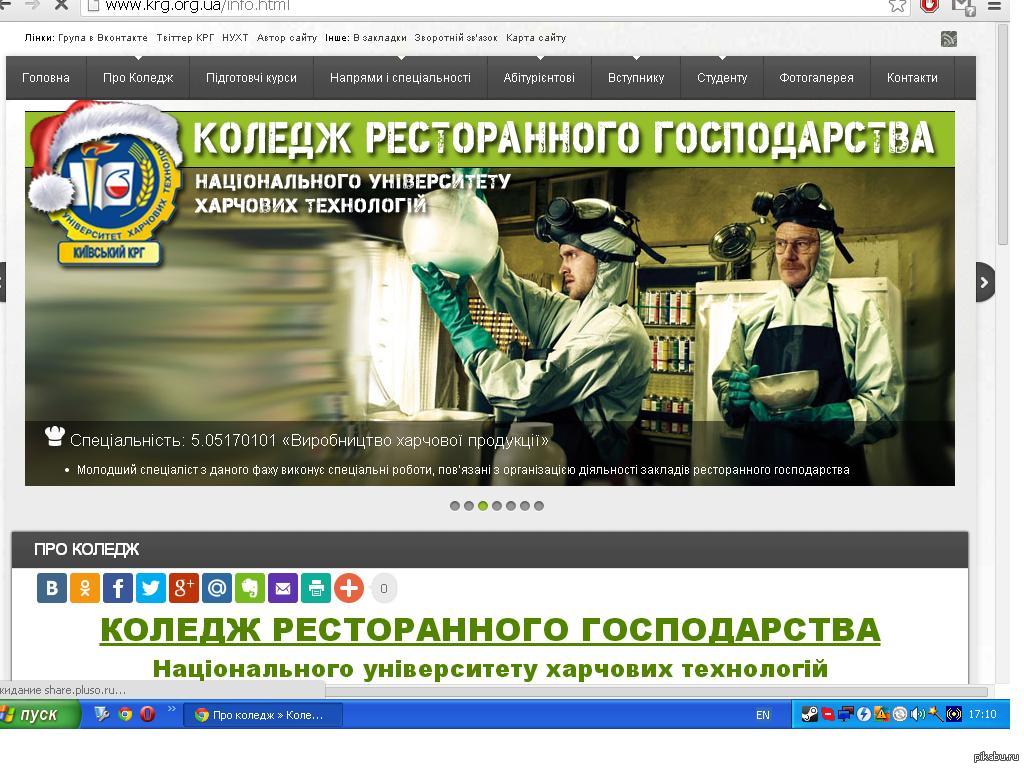Image resolution: width=1024 pixels, height=768 pixels.
Task: Select the first slider pagination dot
Action: click(455, 505)
